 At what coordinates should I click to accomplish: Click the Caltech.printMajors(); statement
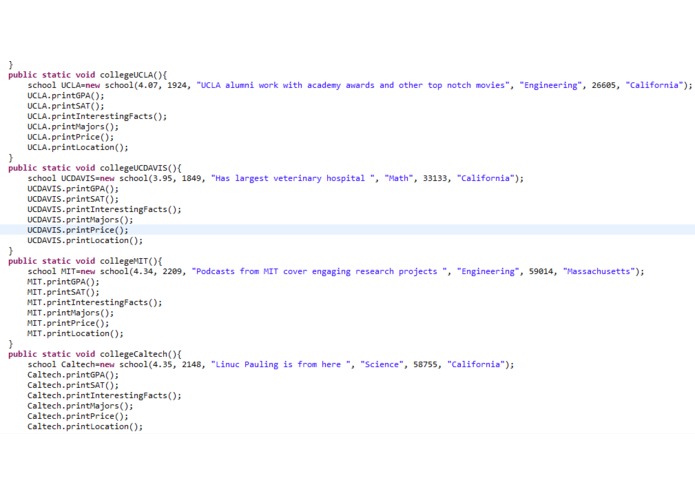click(x=80, y=406)
